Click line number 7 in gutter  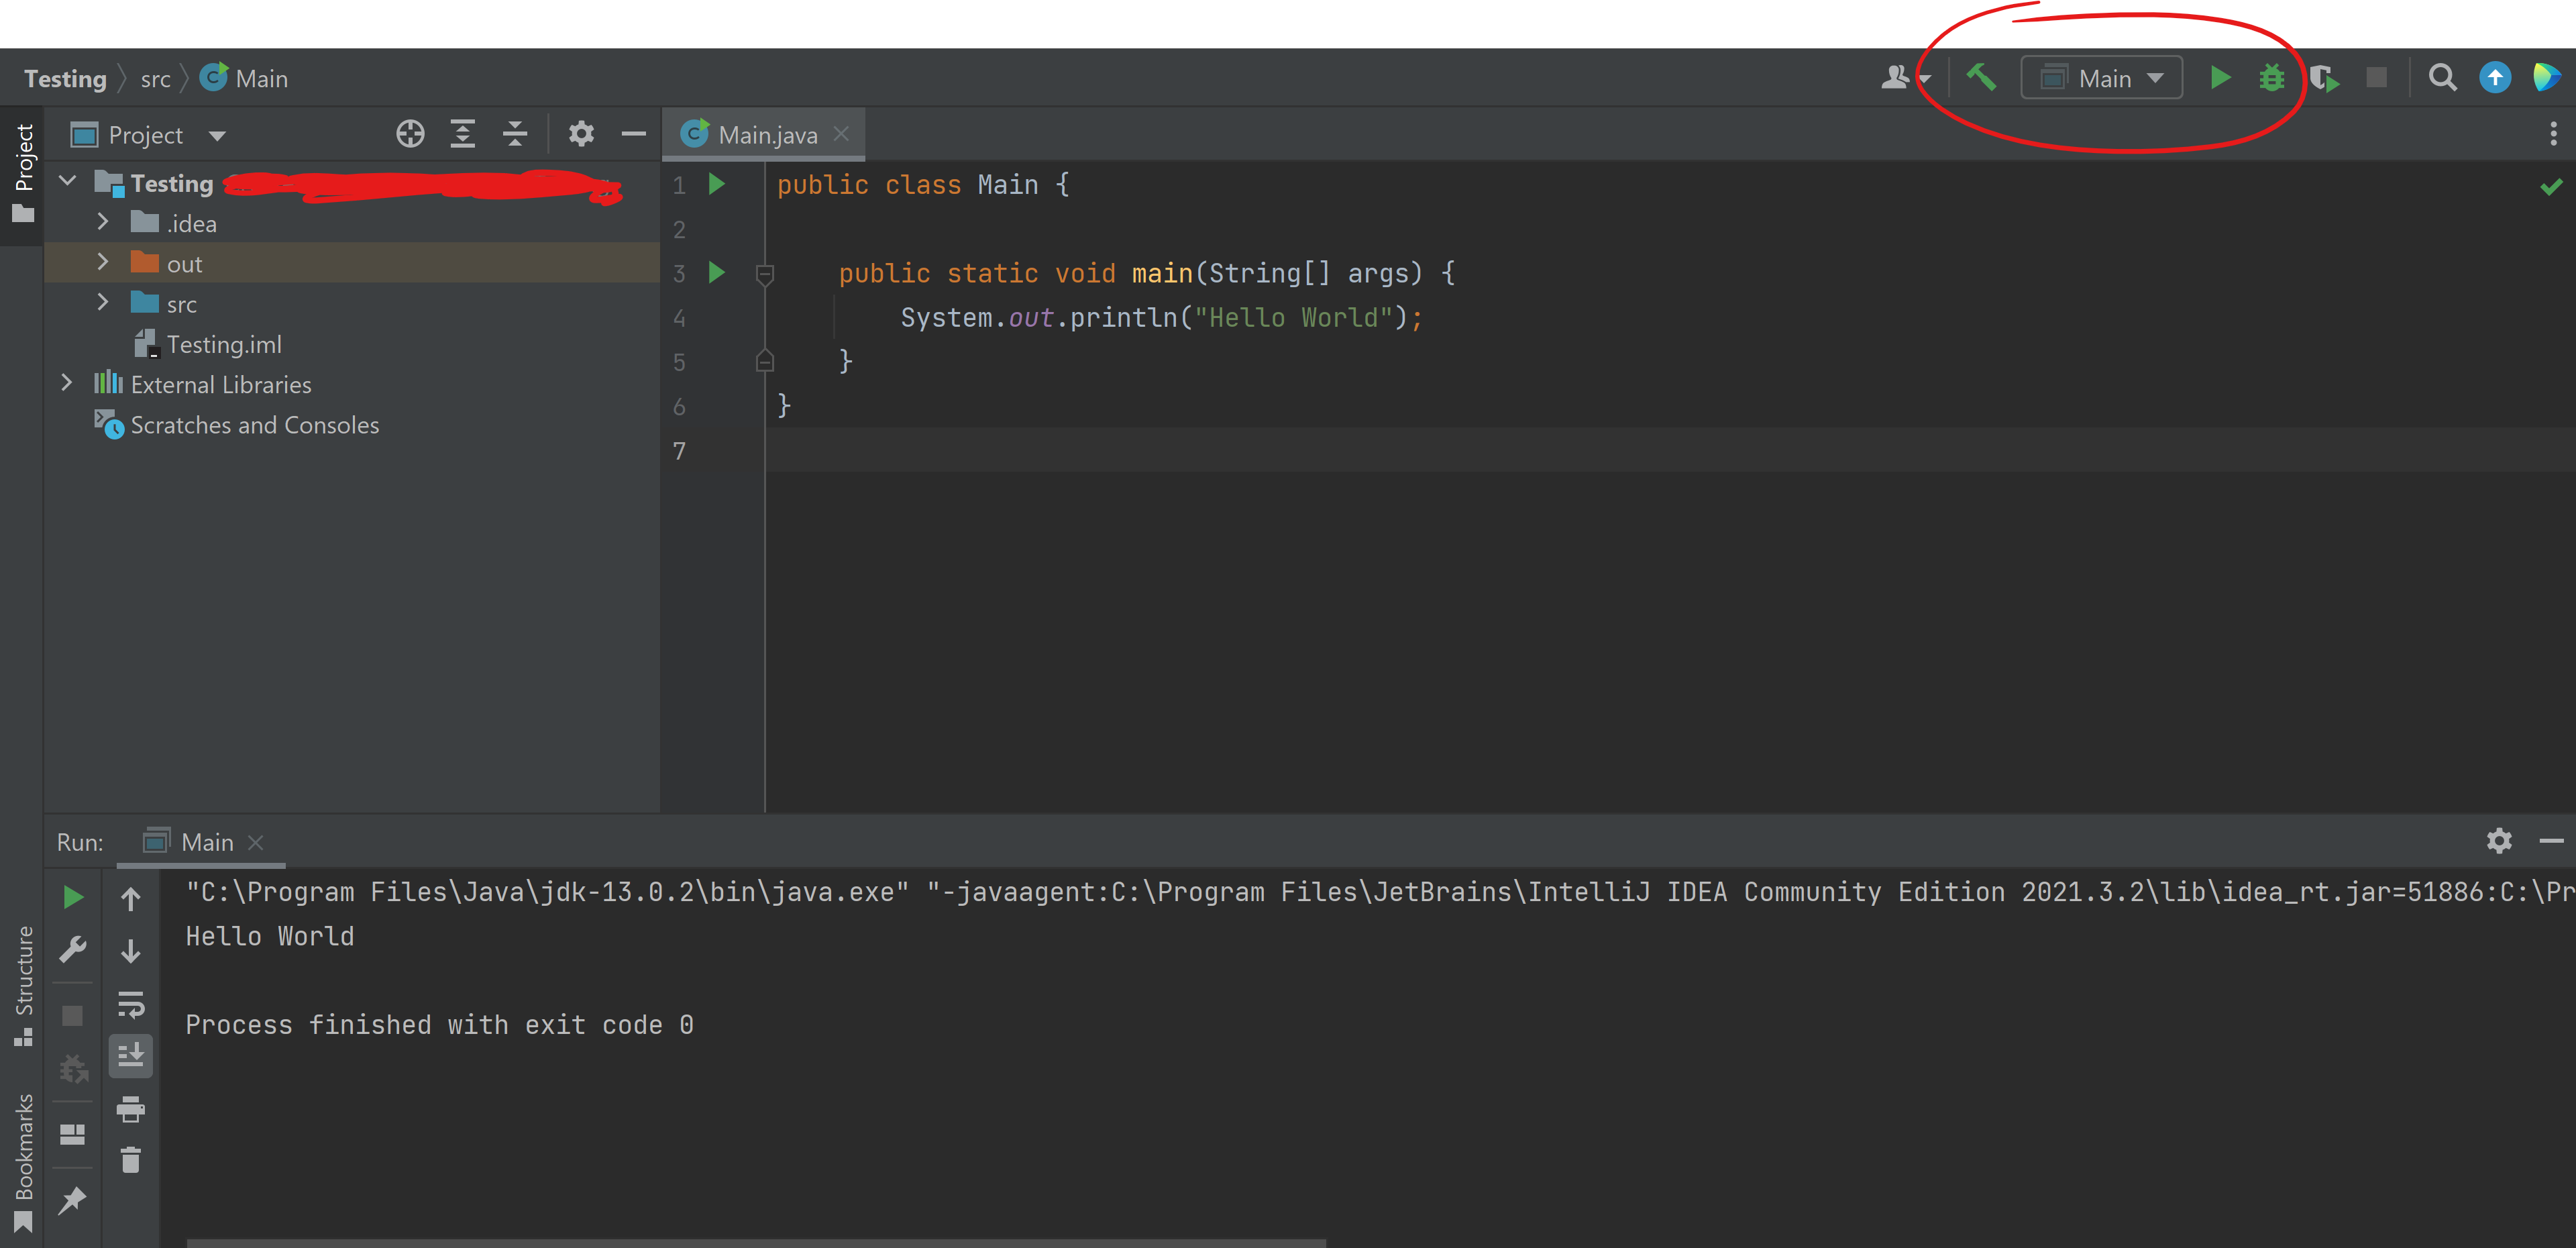[x=679, y=451]
